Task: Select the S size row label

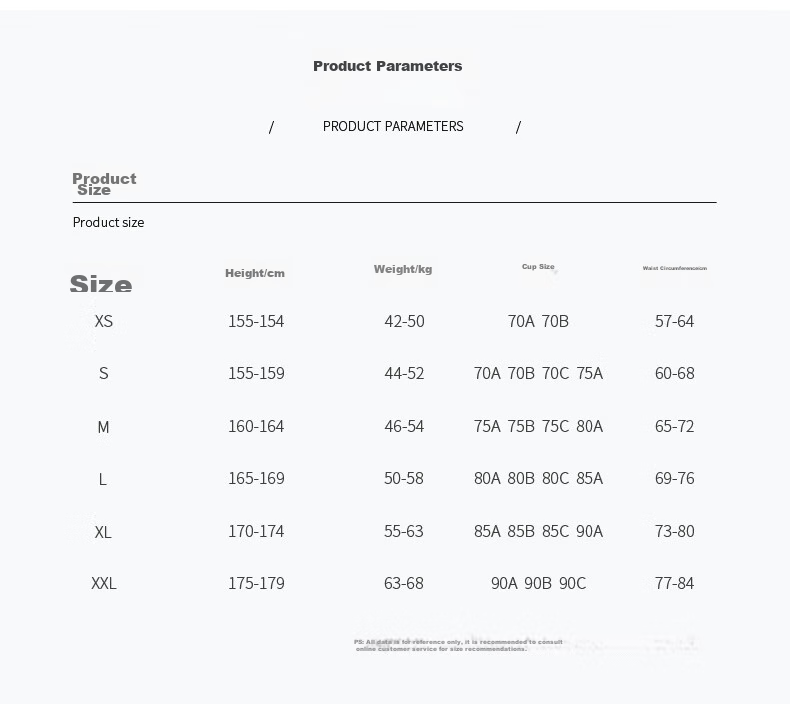Action: (103, 373)
